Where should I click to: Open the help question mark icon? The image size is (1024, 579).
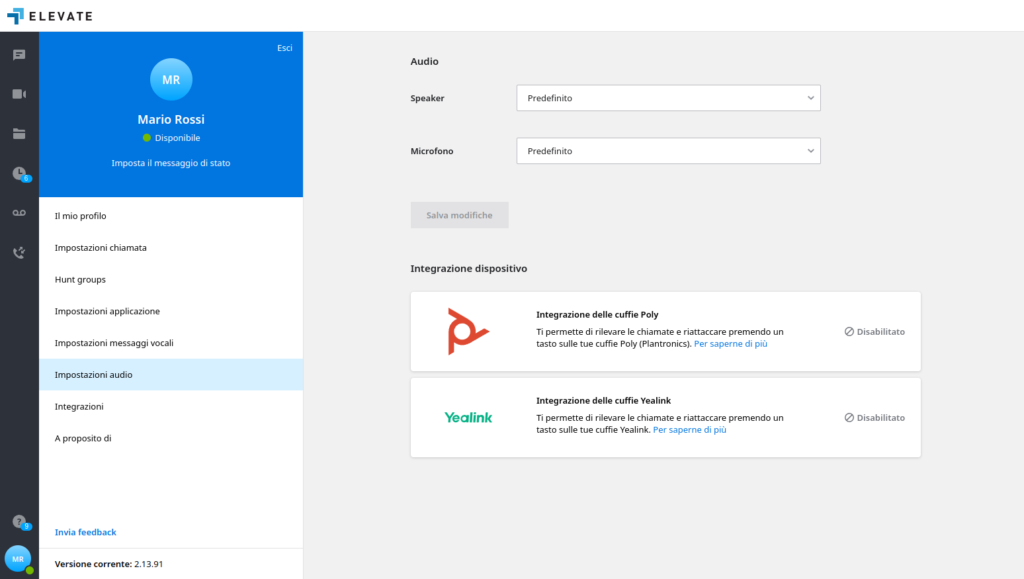(x=18, y=521)
